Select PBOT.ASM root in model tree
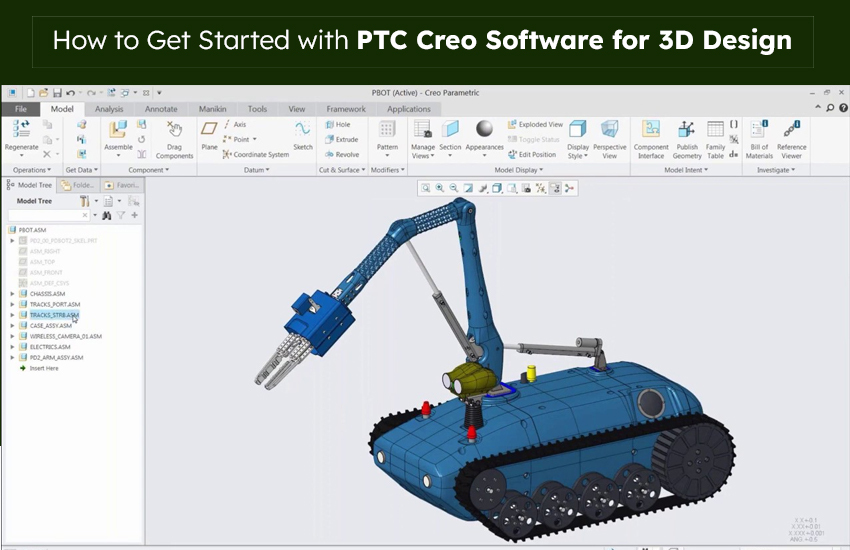Screen dimensions: 850x550 [32, 230]
